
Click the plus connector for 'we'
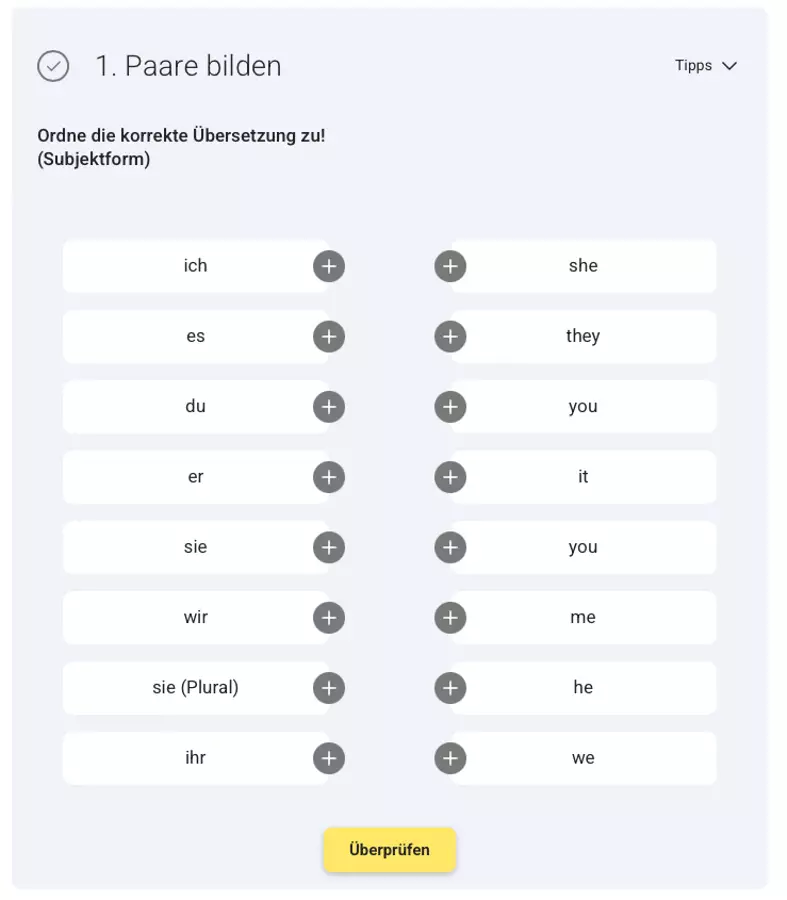[450, 758]
